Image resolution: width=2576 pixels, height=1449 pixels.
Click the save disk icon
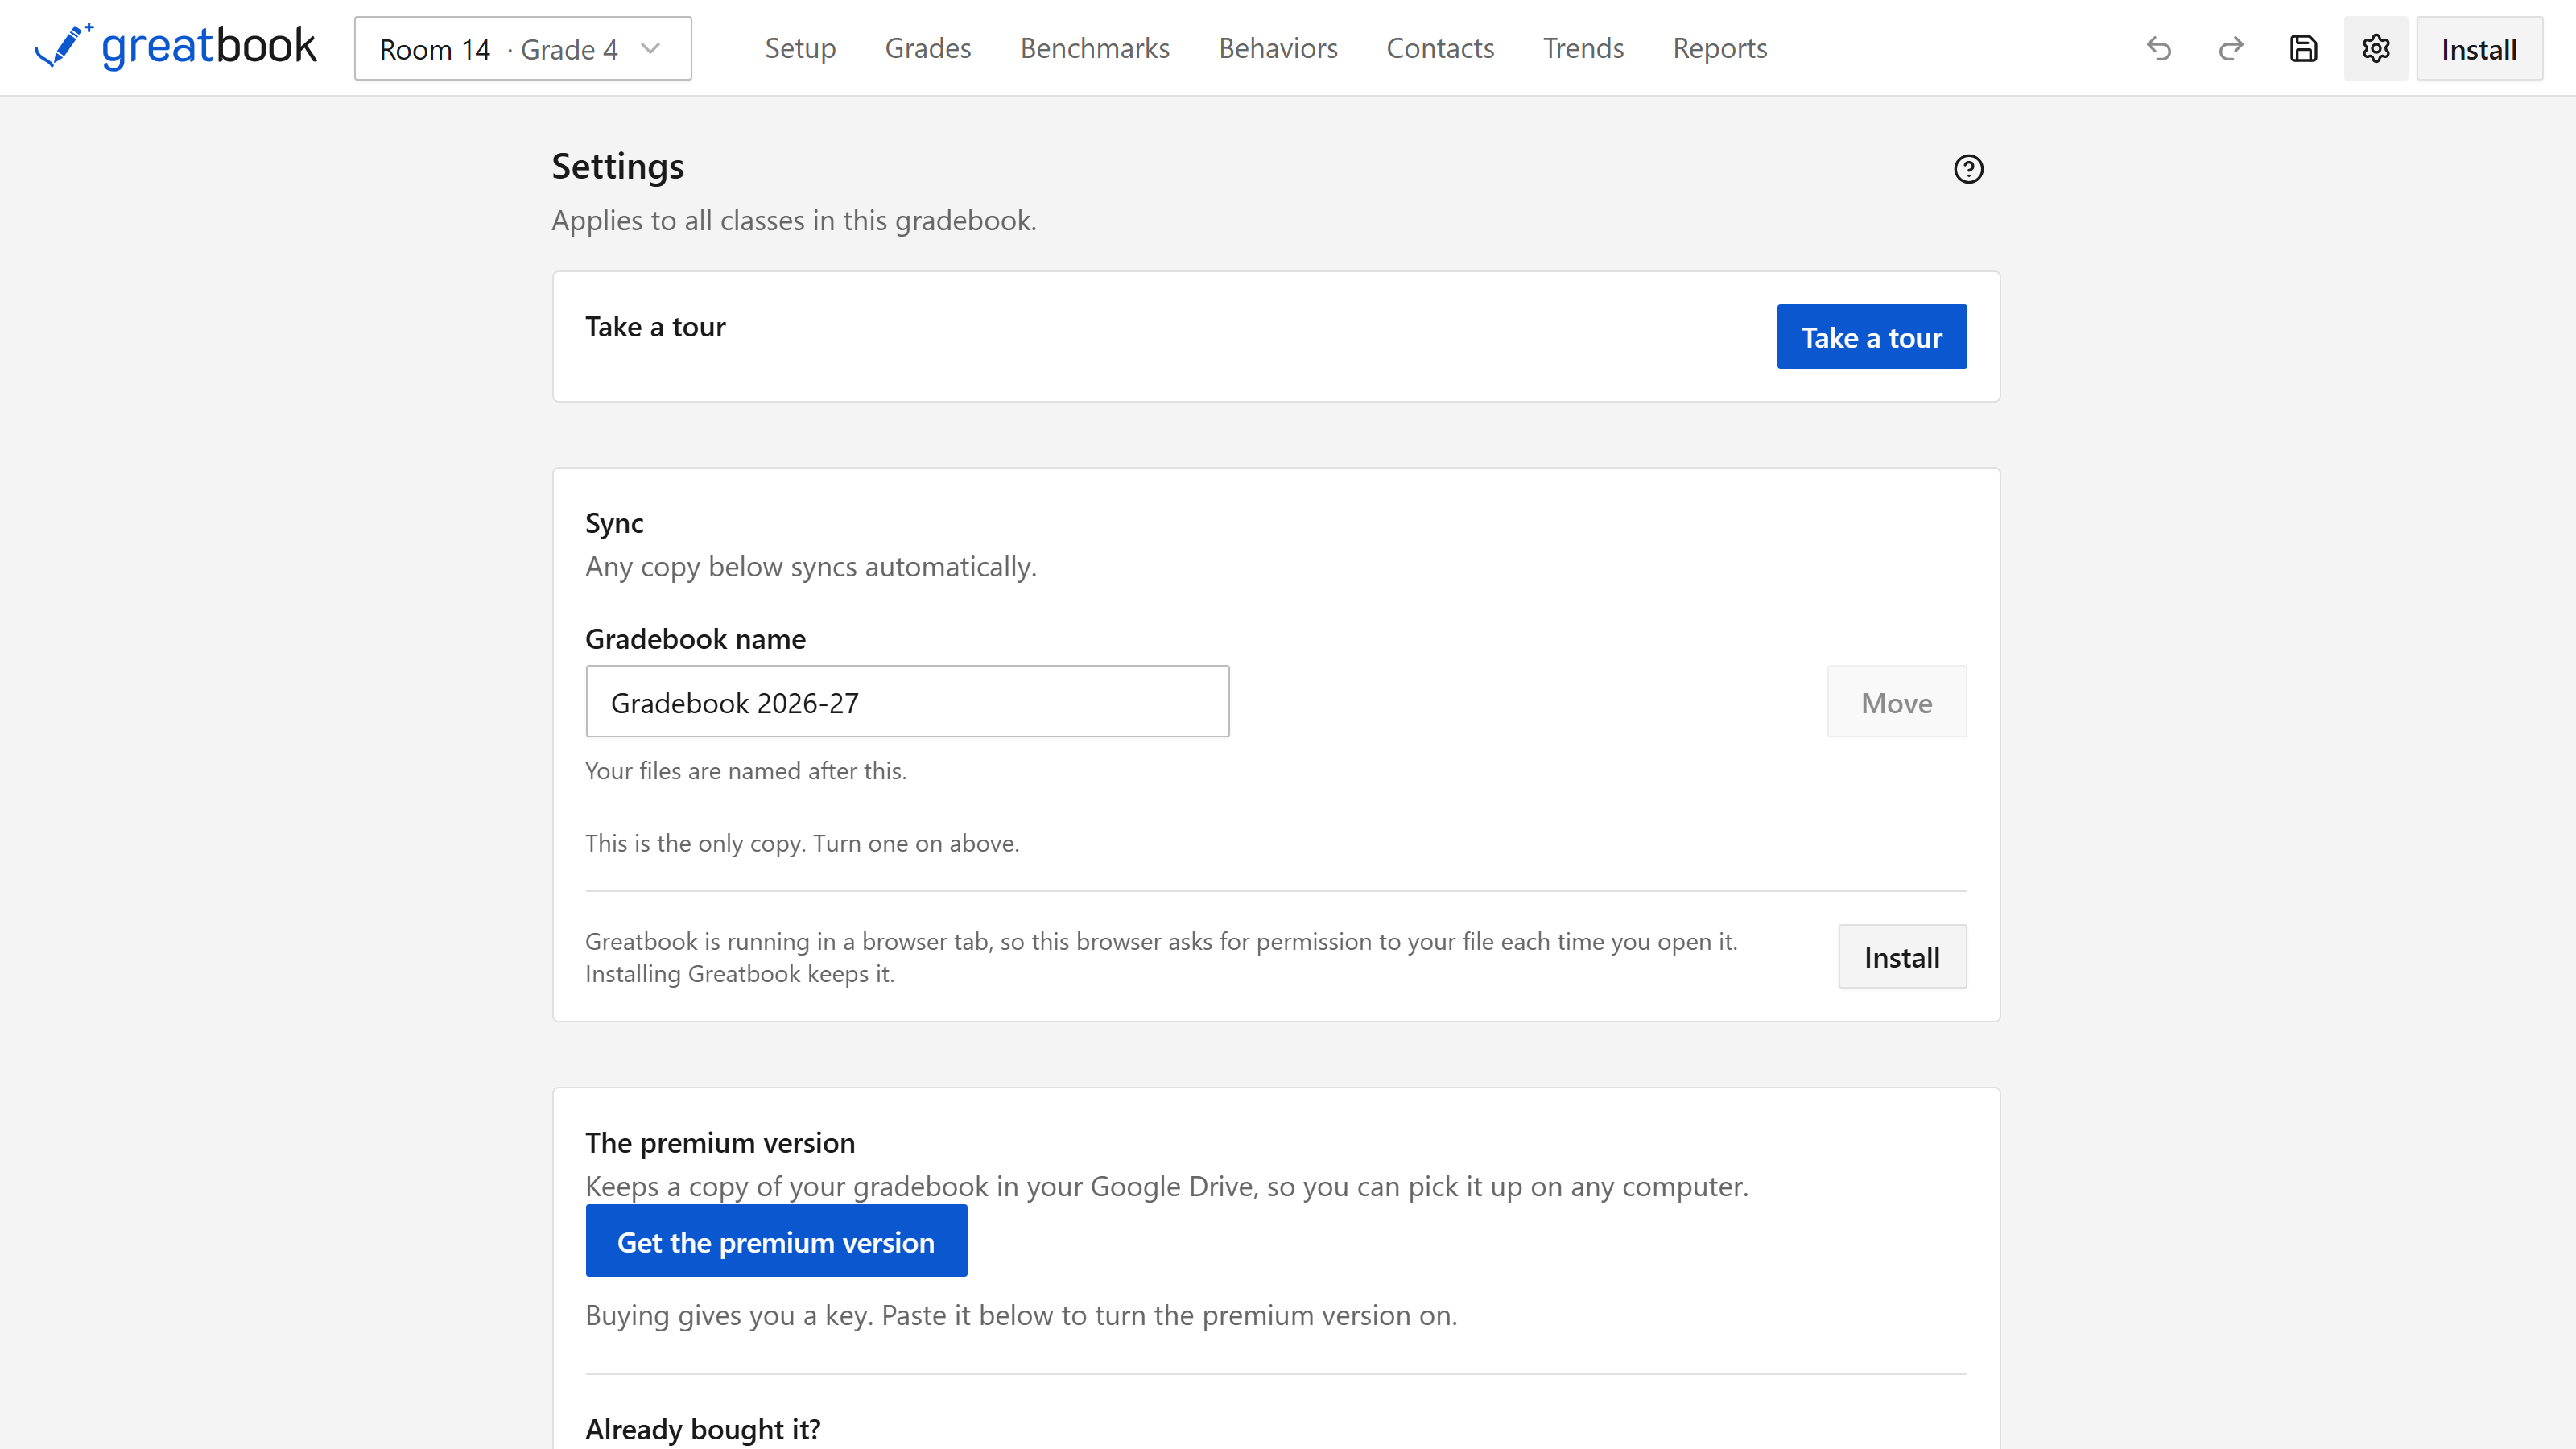coord(2303,48)
